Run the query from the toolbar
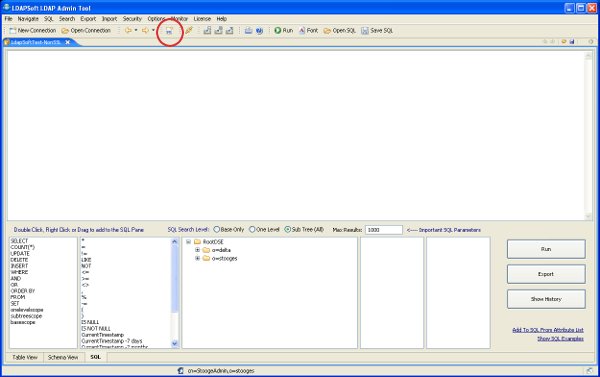 coord(284,31)
